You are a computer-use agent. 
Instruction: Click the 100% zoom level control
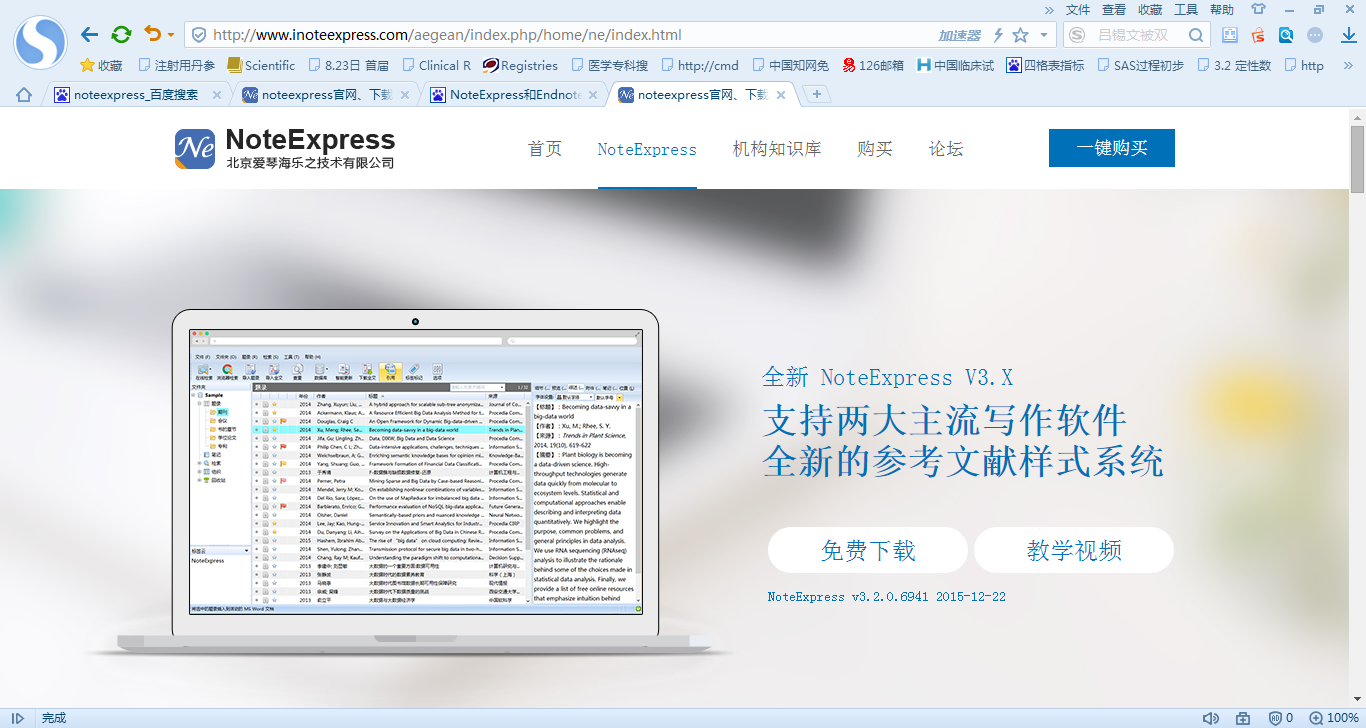1337,717
